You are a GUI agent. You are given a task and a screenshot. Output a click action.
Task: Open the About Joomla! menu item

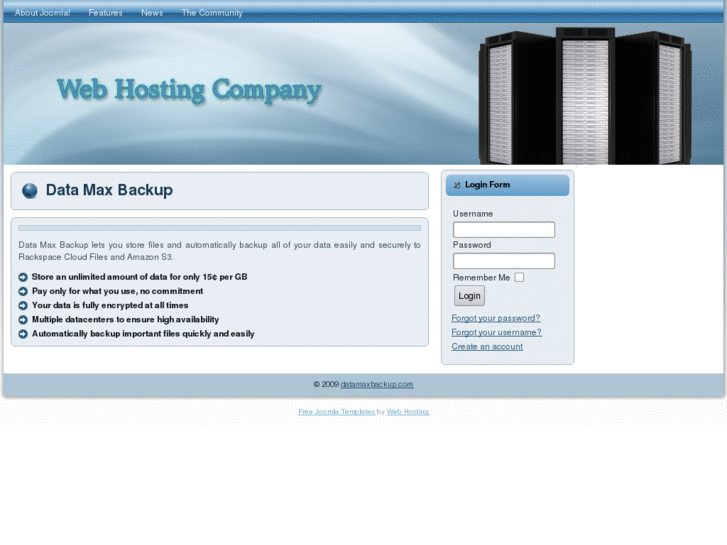point(43,13)
